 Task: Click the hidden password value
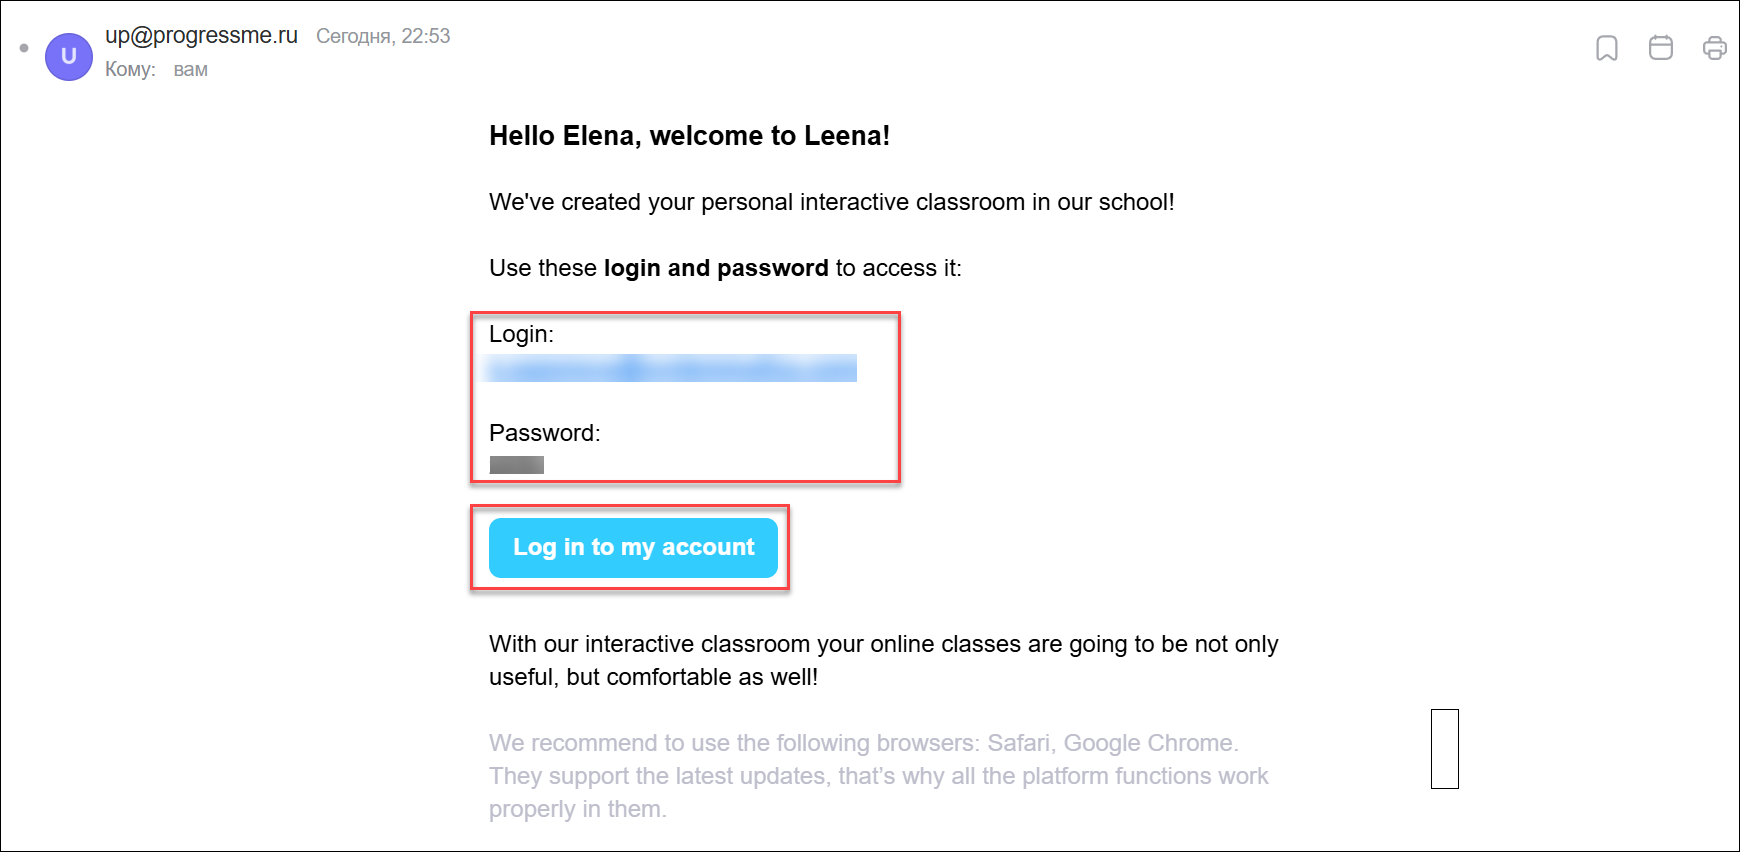[x=517, y=465]
